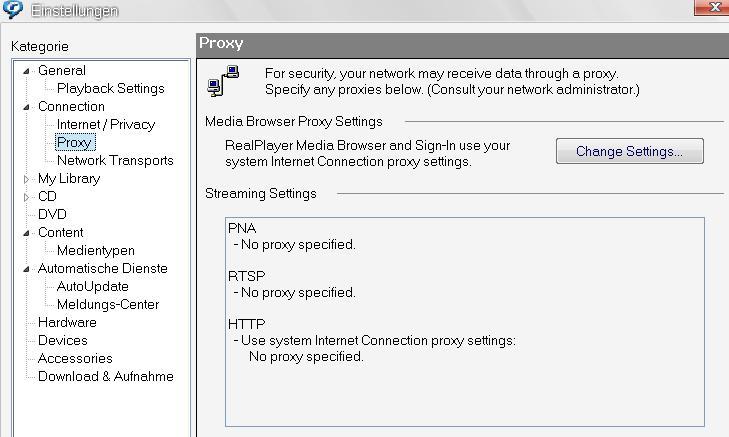Viewport: 729px width, 437px height.
Task: Collapse the Automatische Dienste arrow
Action: tap(27, 269)
